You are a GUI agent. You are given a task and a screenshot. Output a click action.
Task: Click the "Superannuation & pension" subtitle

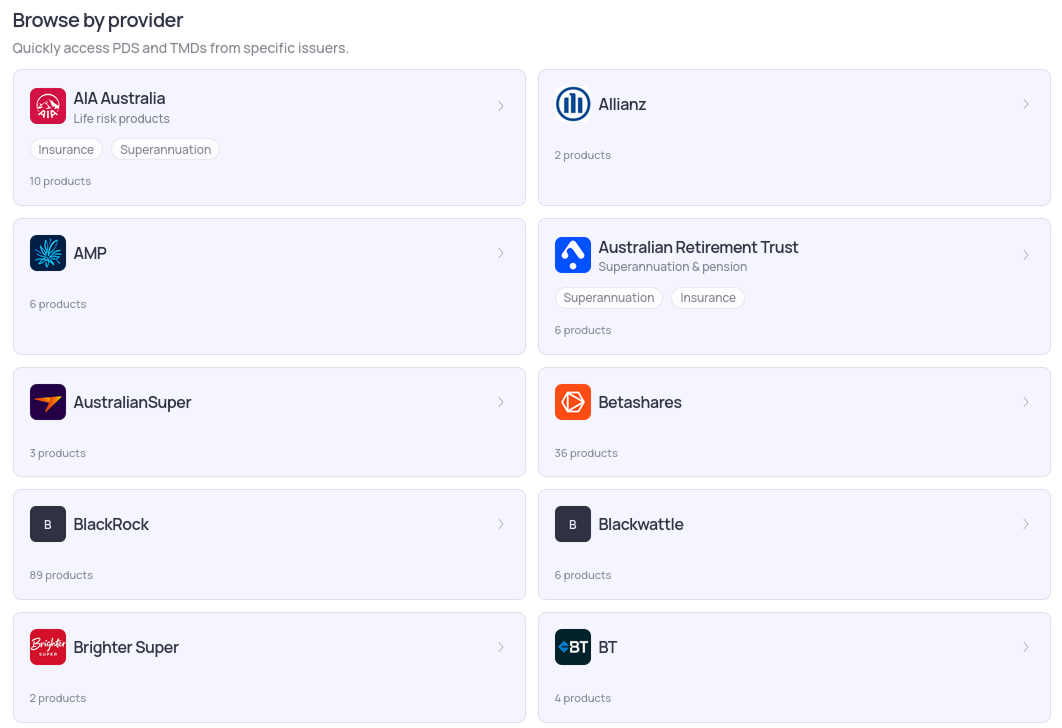673,267
